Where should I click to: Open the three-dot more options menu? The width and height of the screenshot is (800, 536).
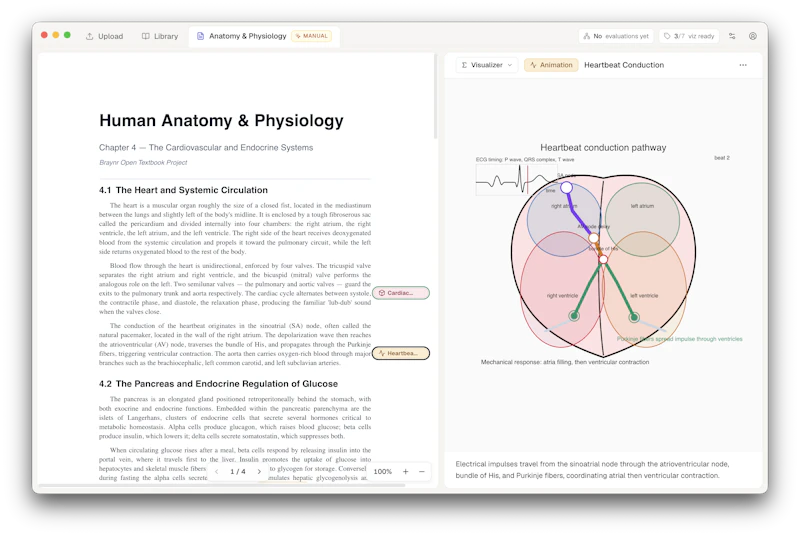click(x=743, y=65)
